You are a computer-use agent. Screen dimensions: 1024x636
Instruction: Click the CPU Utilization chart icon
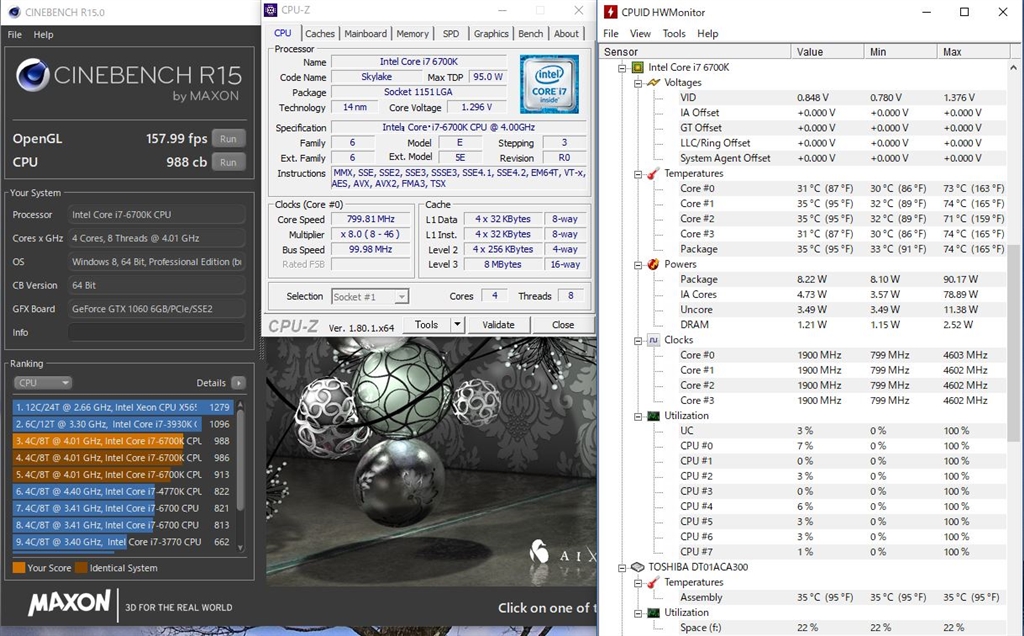click(653, 415)
